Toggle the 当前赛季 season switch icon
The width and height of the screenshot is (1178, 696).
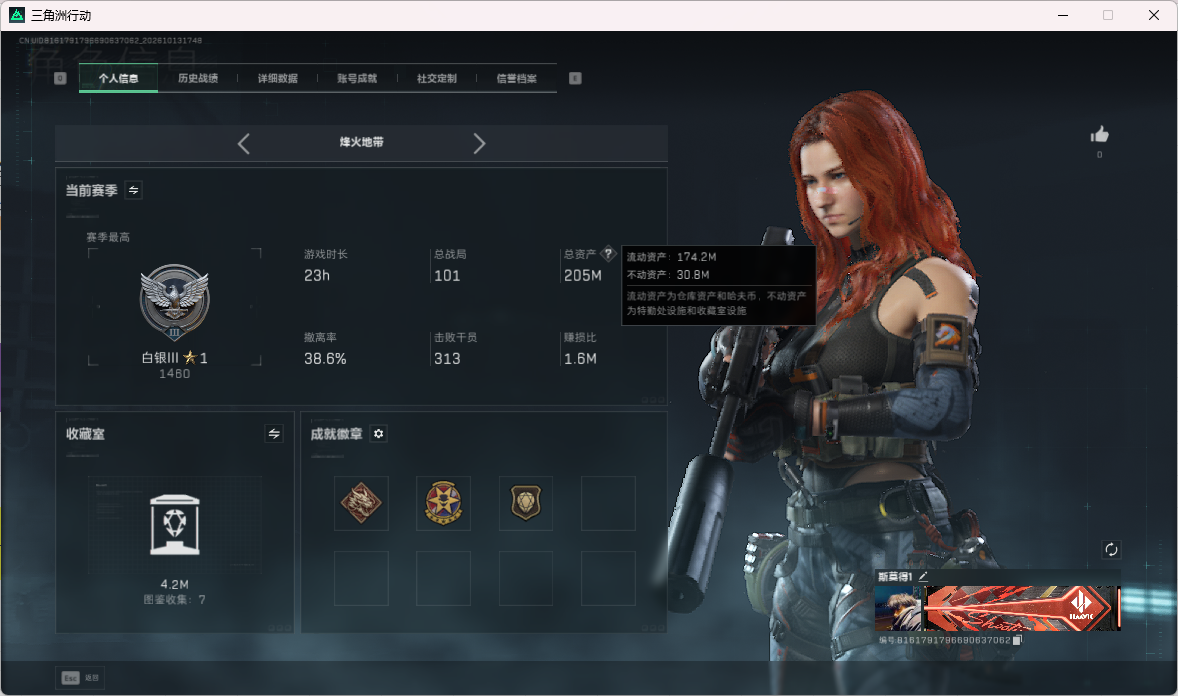coord(134,190)
